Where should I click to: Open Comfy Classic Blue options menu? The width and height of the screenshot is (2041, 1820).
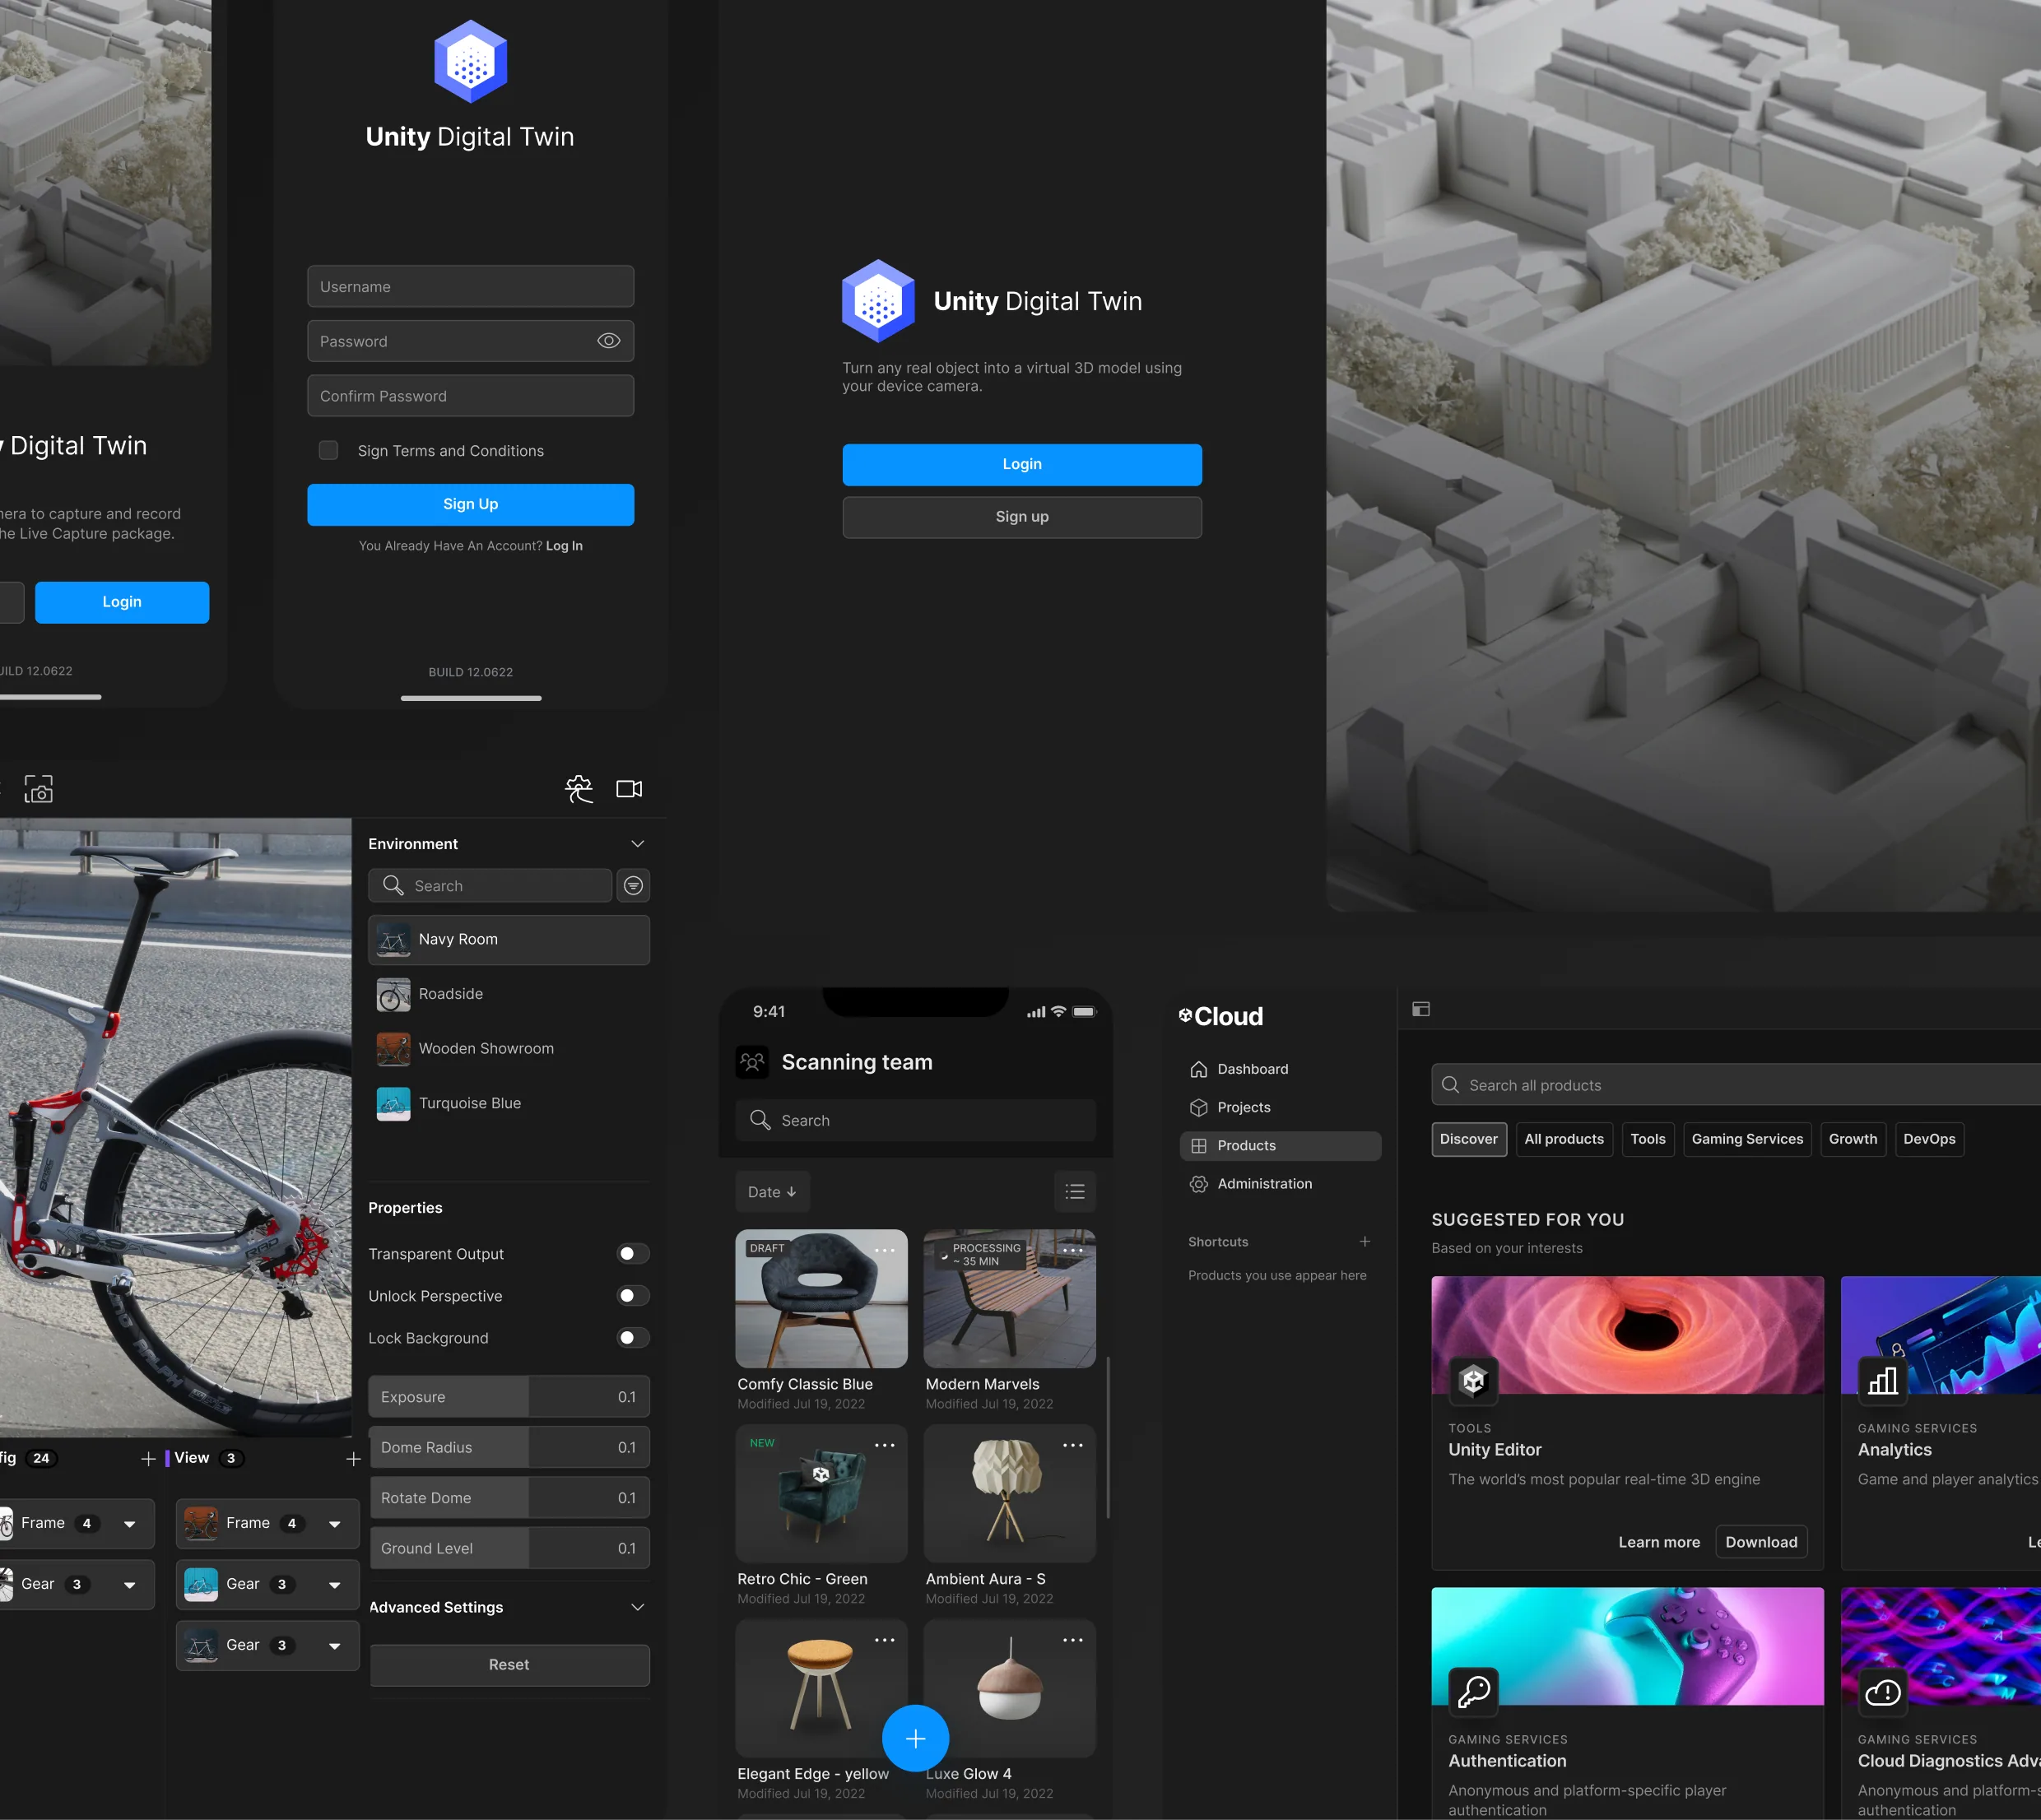[x=885, y=1250]
